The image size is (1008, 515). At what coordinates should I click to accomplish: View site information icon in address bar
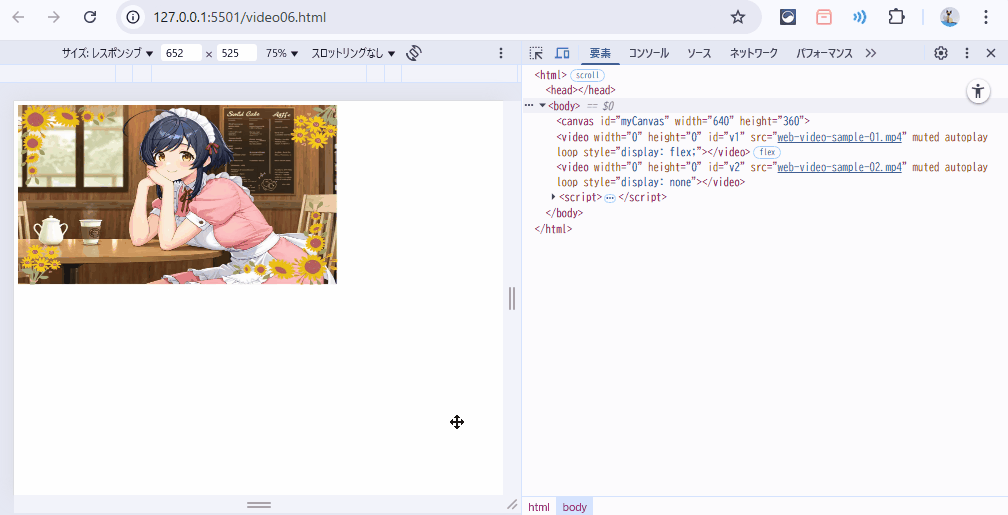pyautogui.click(x=135, y=17)
